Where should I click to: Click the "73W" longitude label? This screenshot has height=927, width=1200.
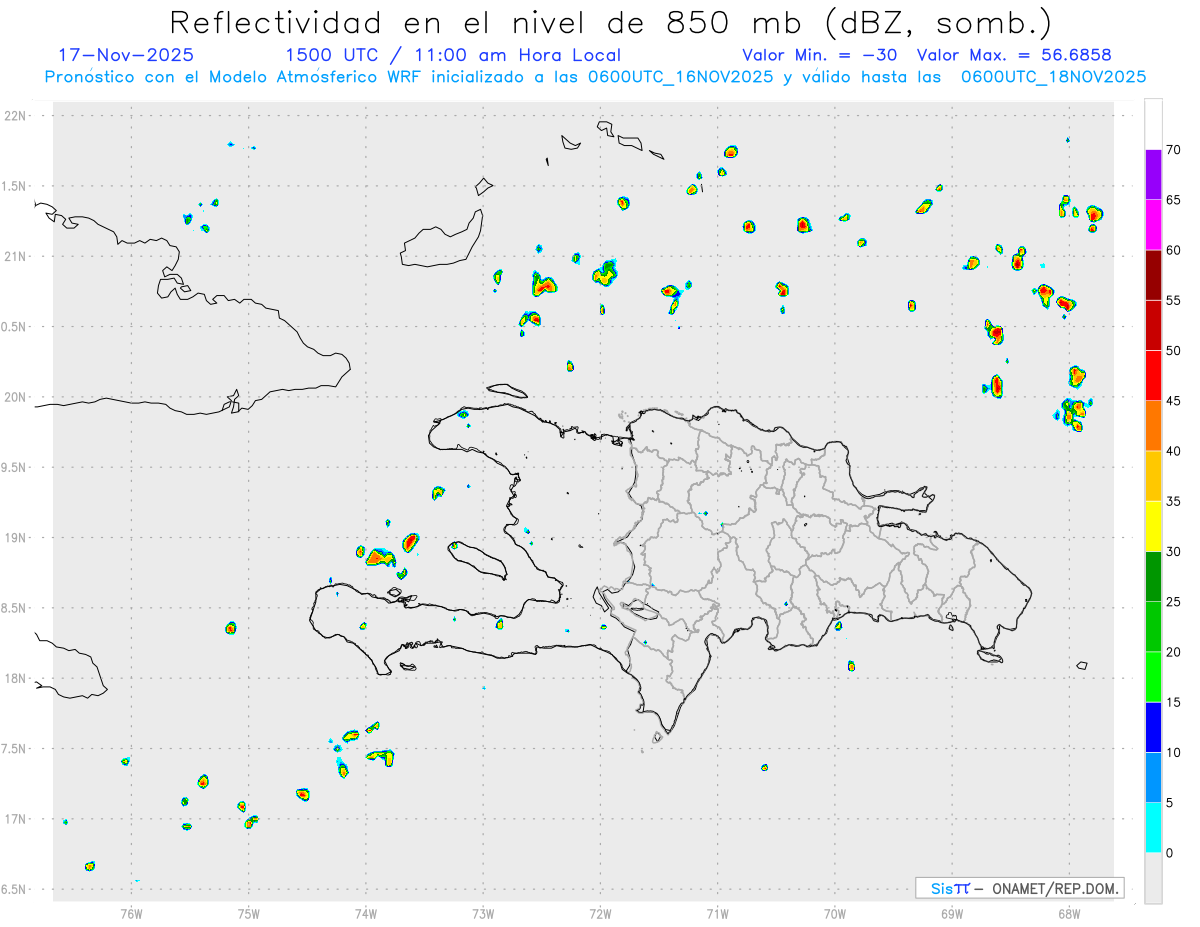[x=483, y=913]
